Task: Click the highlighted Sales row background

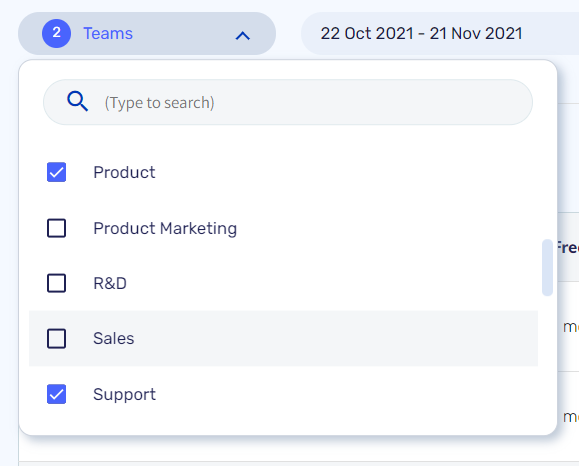Action: point(283,339)
